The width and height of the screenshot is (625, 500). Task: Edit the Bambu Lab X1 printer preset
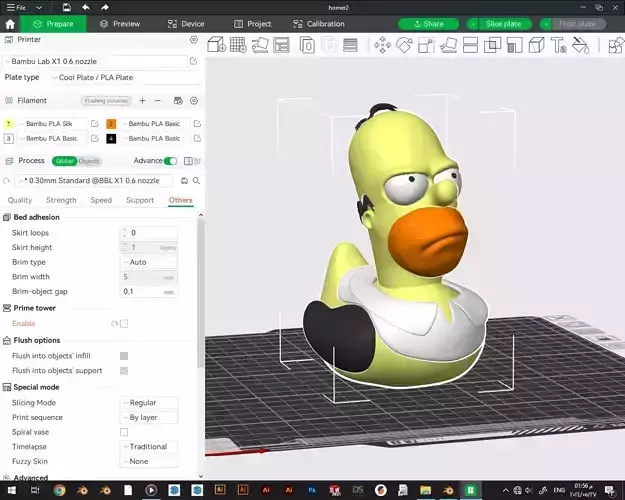(193, 61)
